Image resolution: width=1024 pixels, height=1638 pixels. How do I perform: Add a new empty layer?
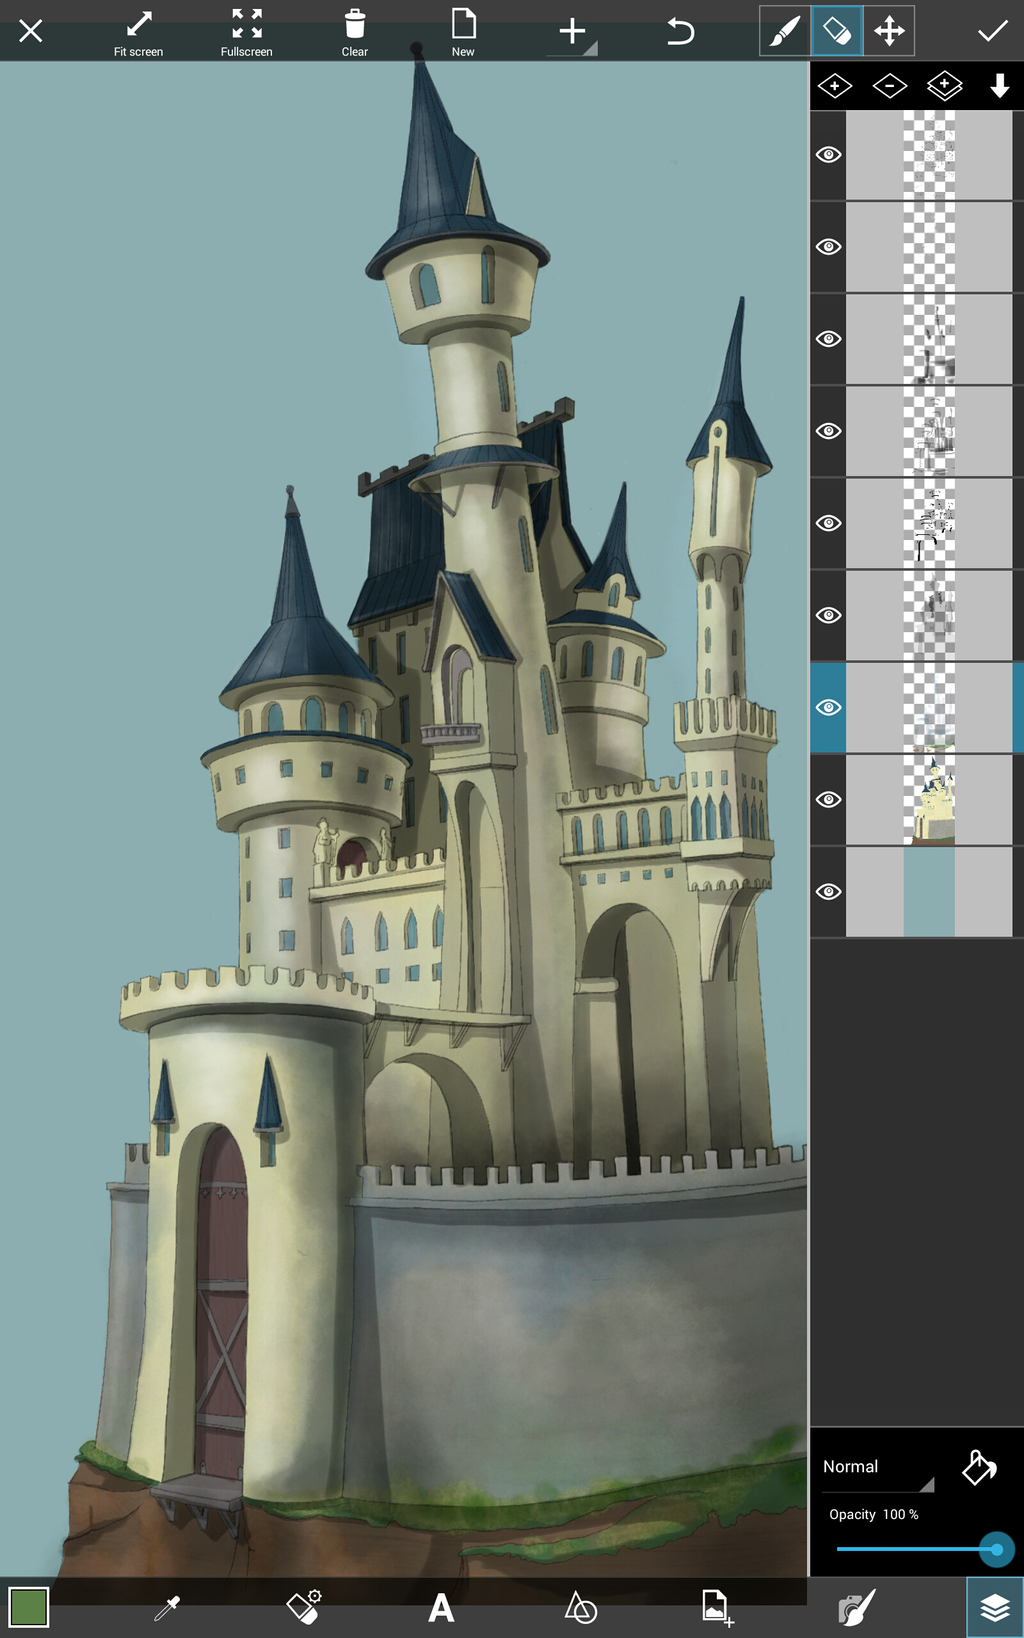click(x=835, y=86)
